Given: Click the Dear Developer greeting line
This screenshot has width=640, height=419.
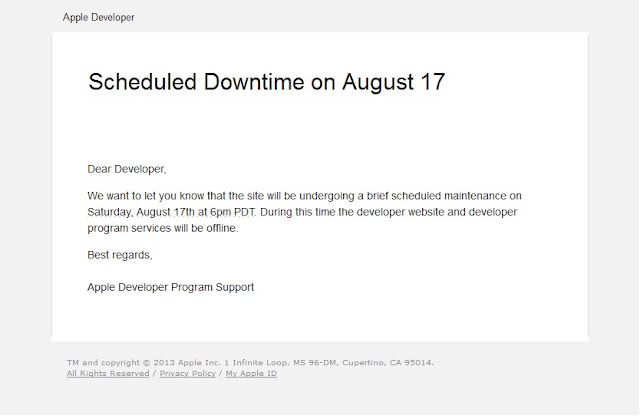Looking at the screenshot, I should click(x=127, y=169).
